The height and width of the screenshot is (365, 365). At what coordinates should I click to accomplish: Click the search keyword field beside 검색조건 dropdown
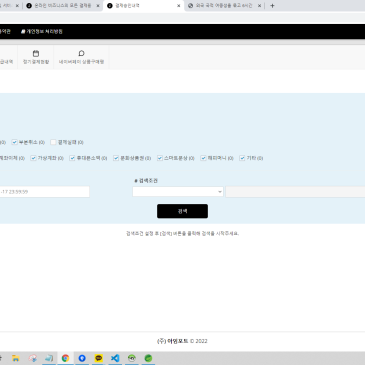coord(295,192)
